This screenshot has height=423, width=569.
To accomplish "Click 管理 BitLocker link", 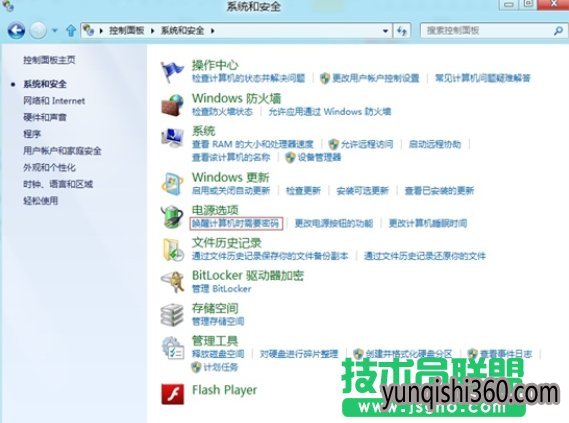I will 222,289.
